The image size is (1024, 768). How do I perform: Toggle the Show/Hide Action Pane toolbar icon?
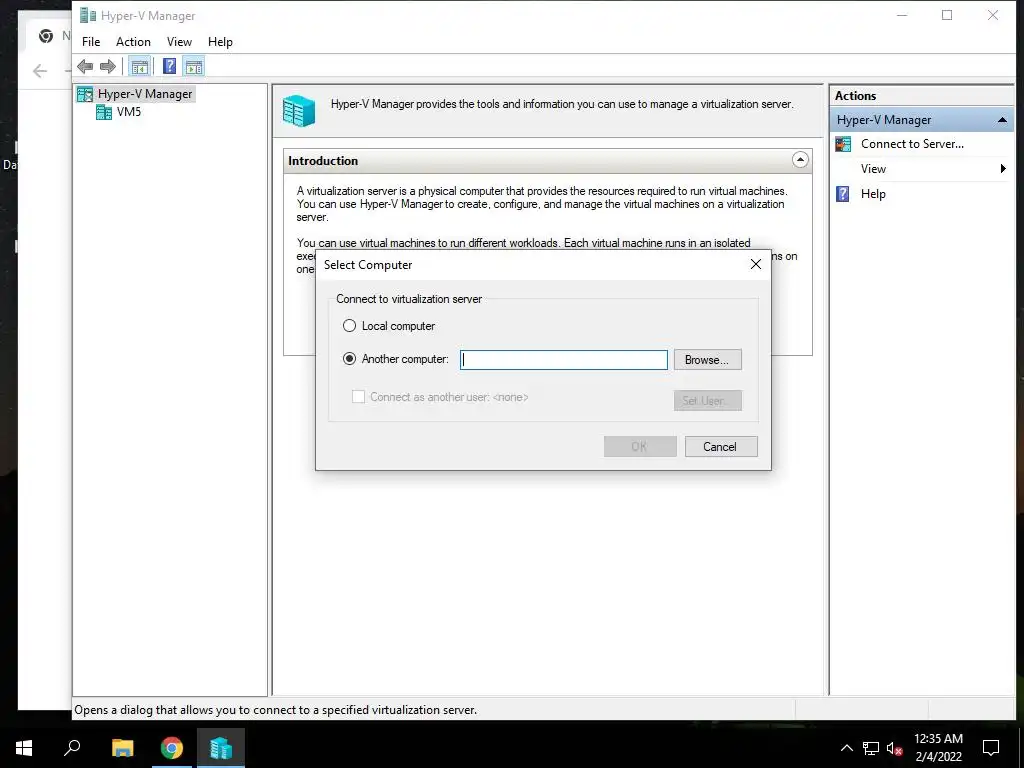(194, 66)
